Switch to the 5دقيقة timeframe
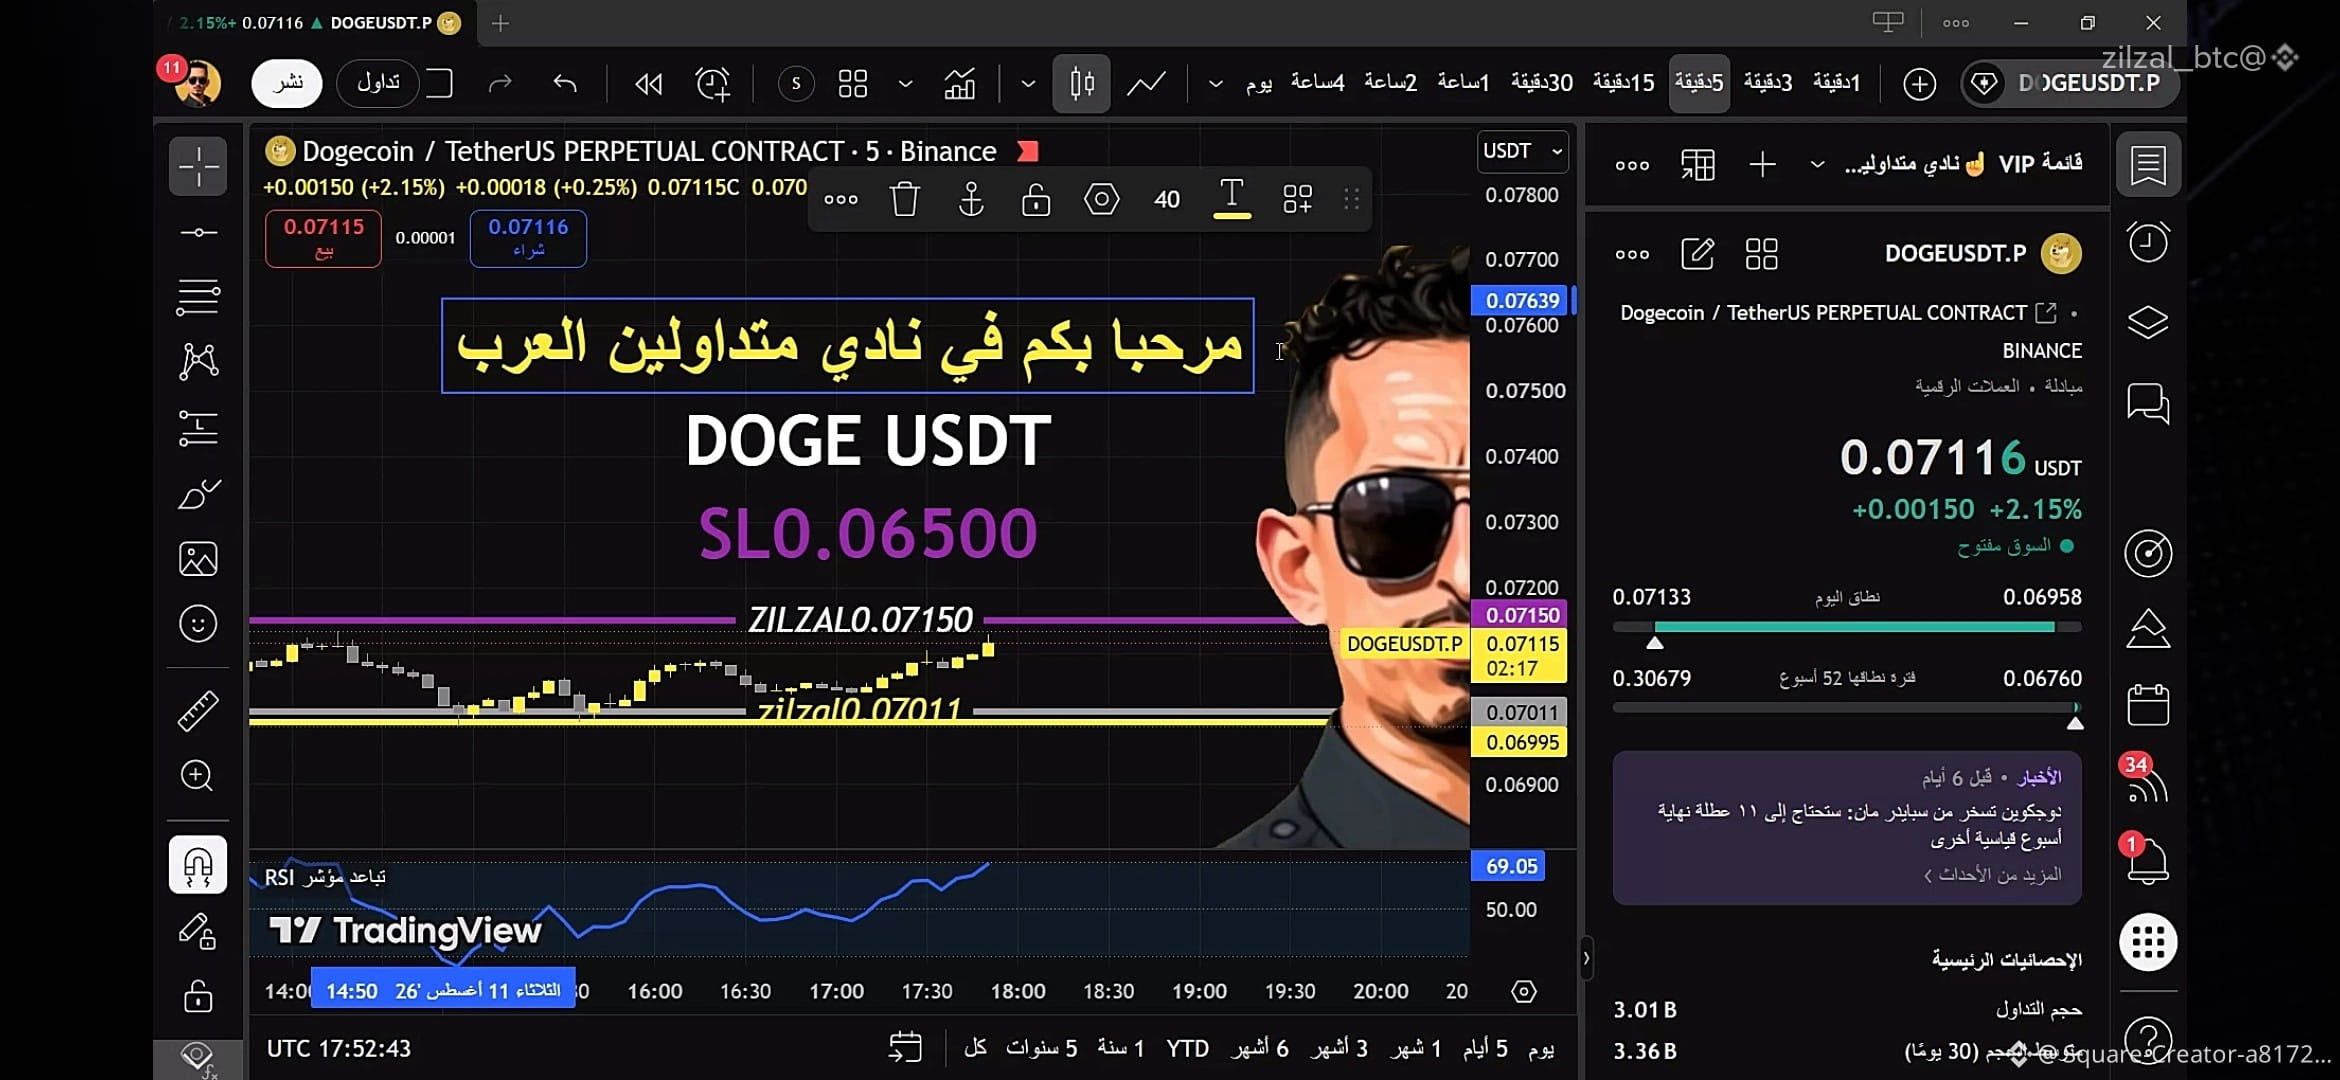Image resolution: width=2340 pixels, height=1080 pixels. [x=1699, y=83]
